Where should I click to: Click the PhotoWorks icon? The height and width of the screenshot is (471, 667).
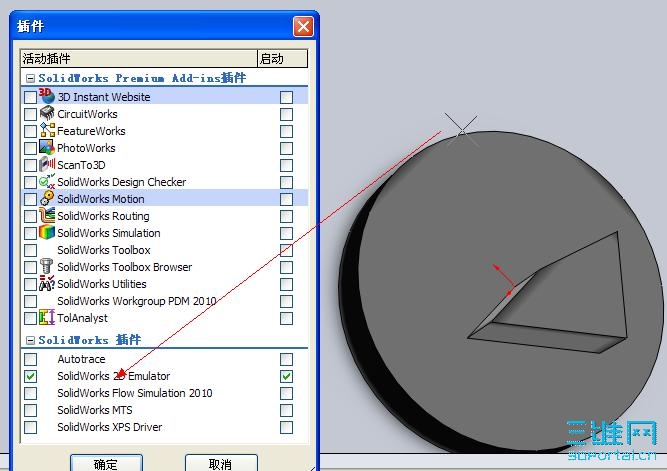coord(47,148)
